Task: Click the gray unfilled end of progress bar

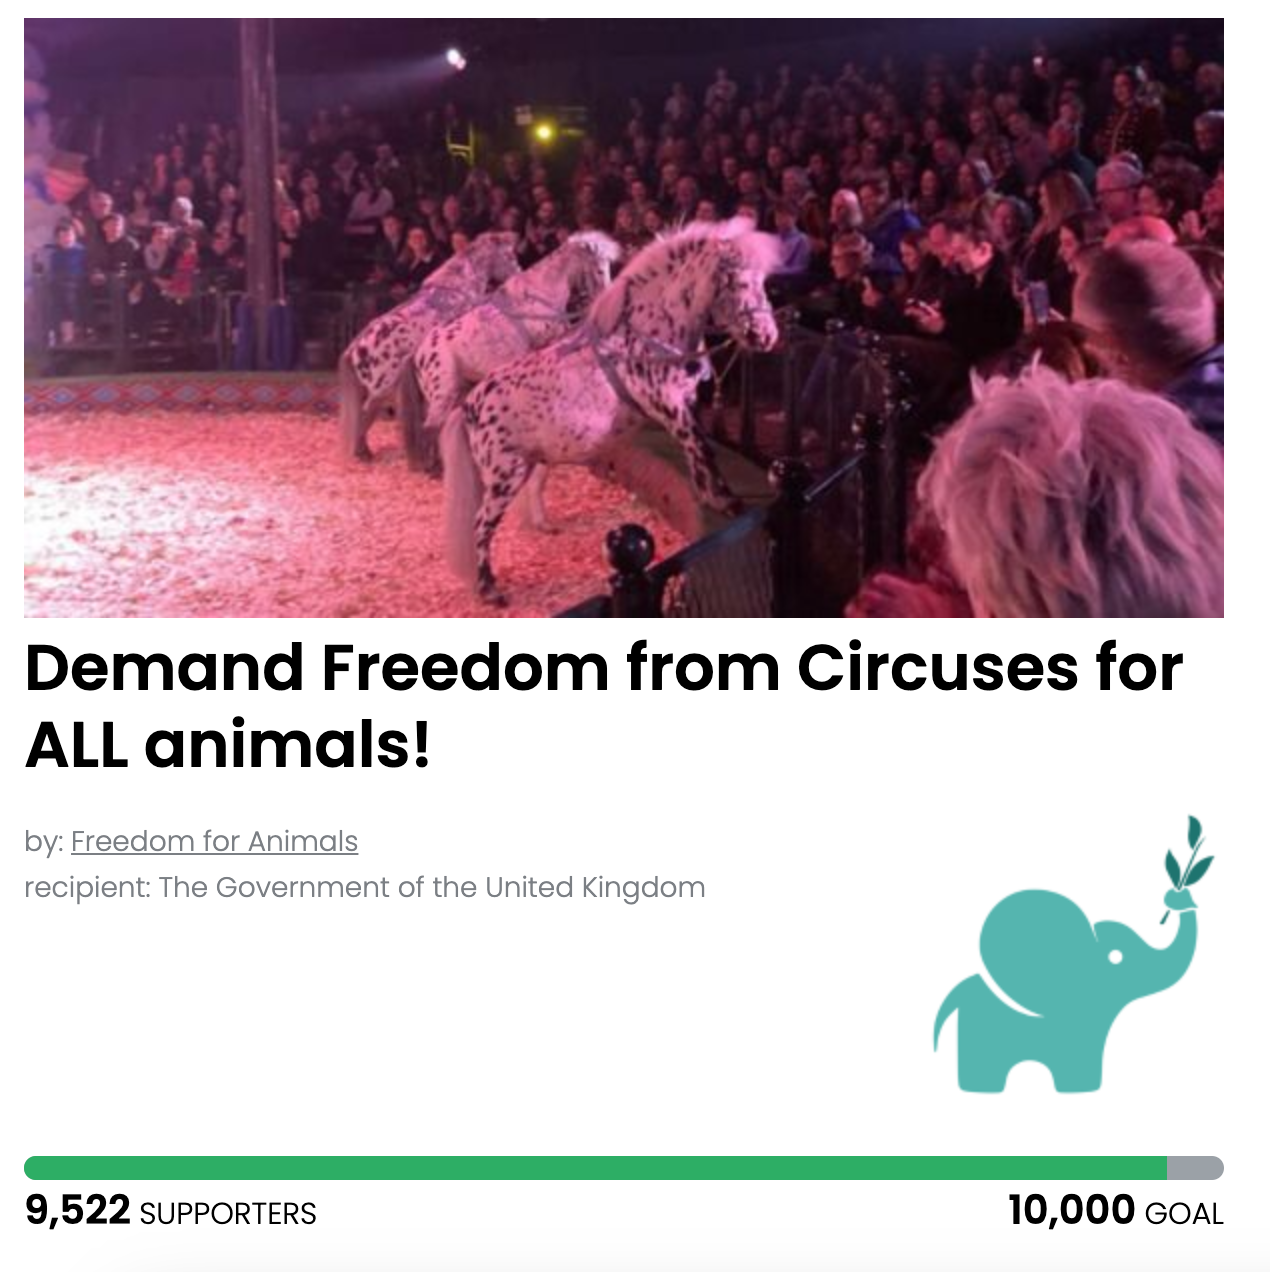Action: (x=1195, y=1167)
